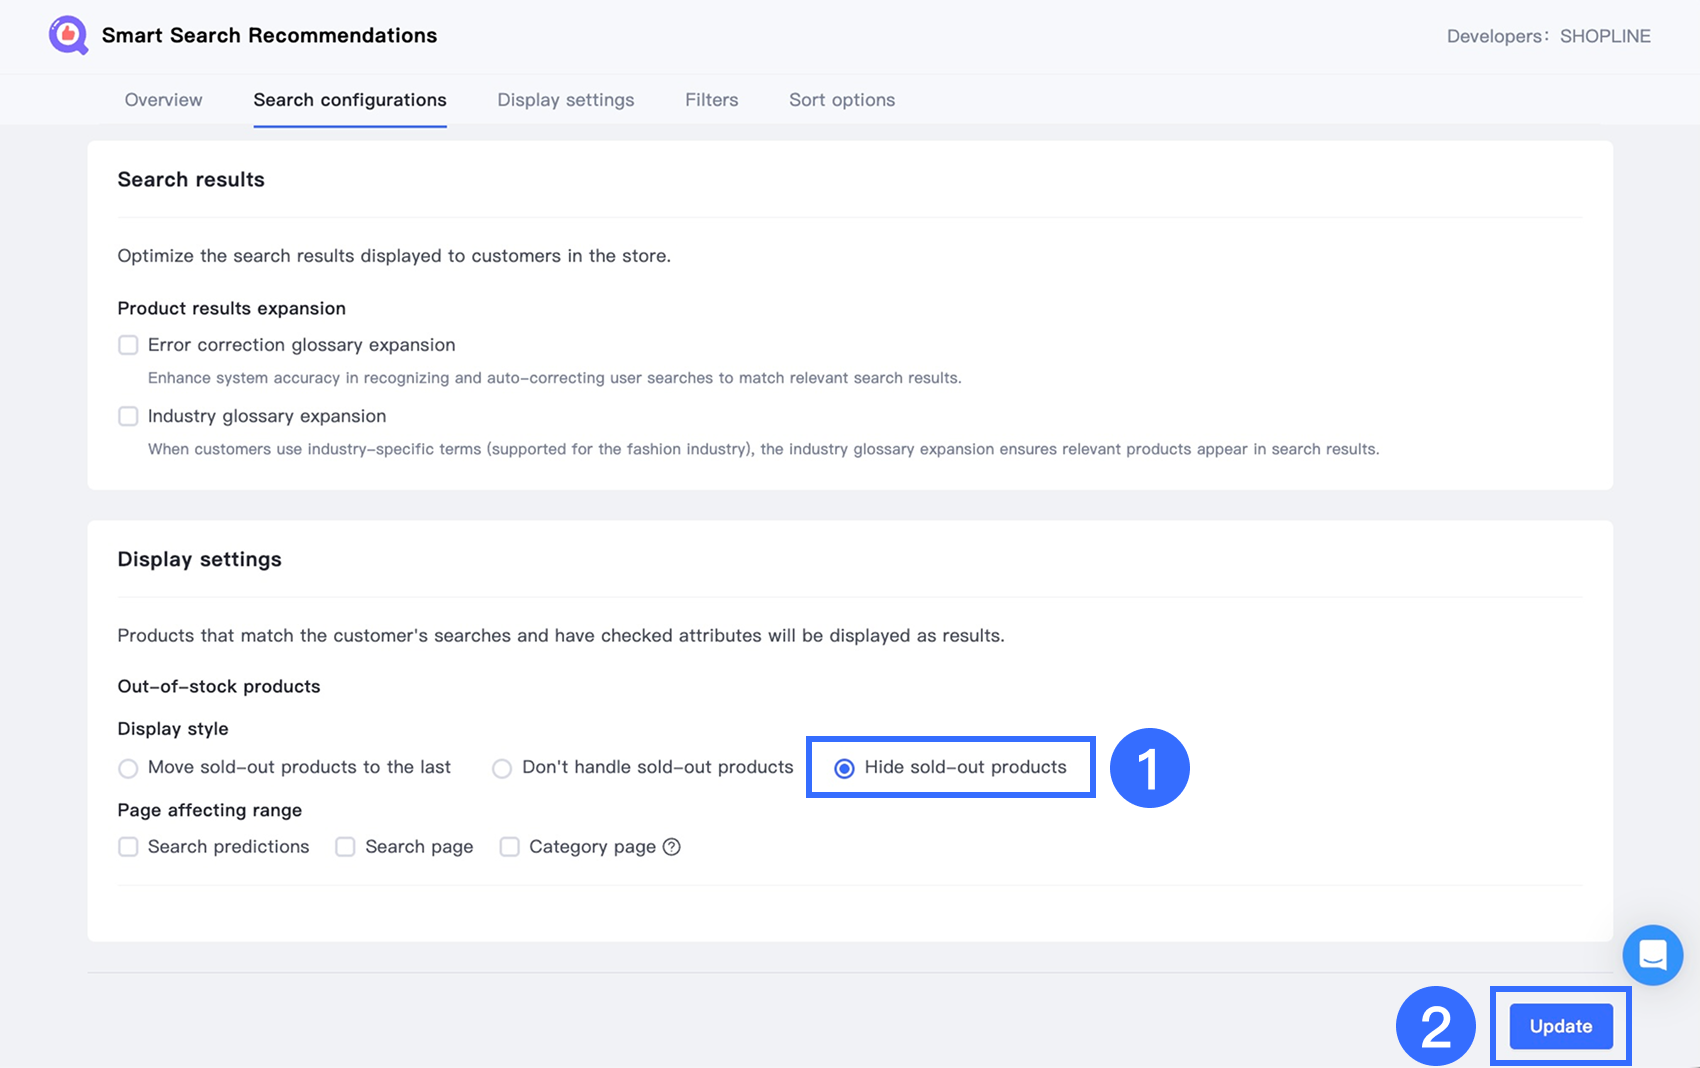This screenshot has width=1700, height=1068.
Task: Open the chat support bubble icon
Action: coord(1652,955)
